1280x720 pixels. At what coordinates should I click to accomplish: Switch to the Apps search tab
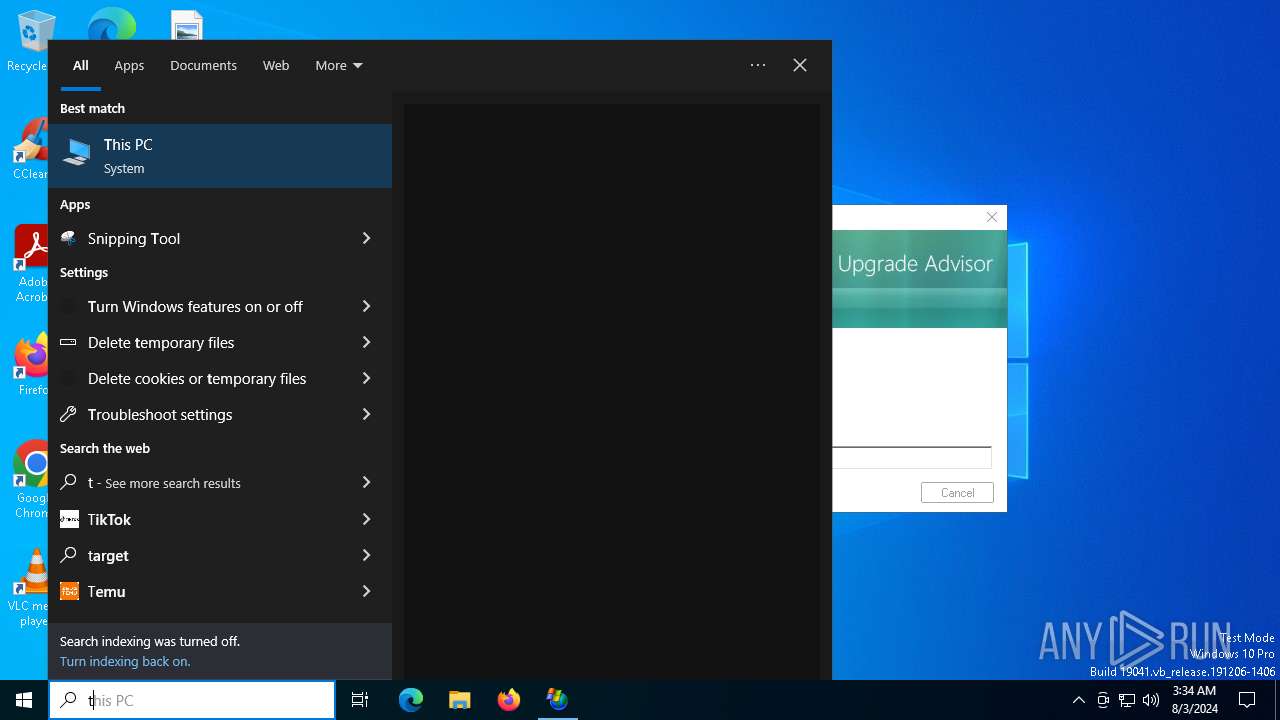point(129,65)
